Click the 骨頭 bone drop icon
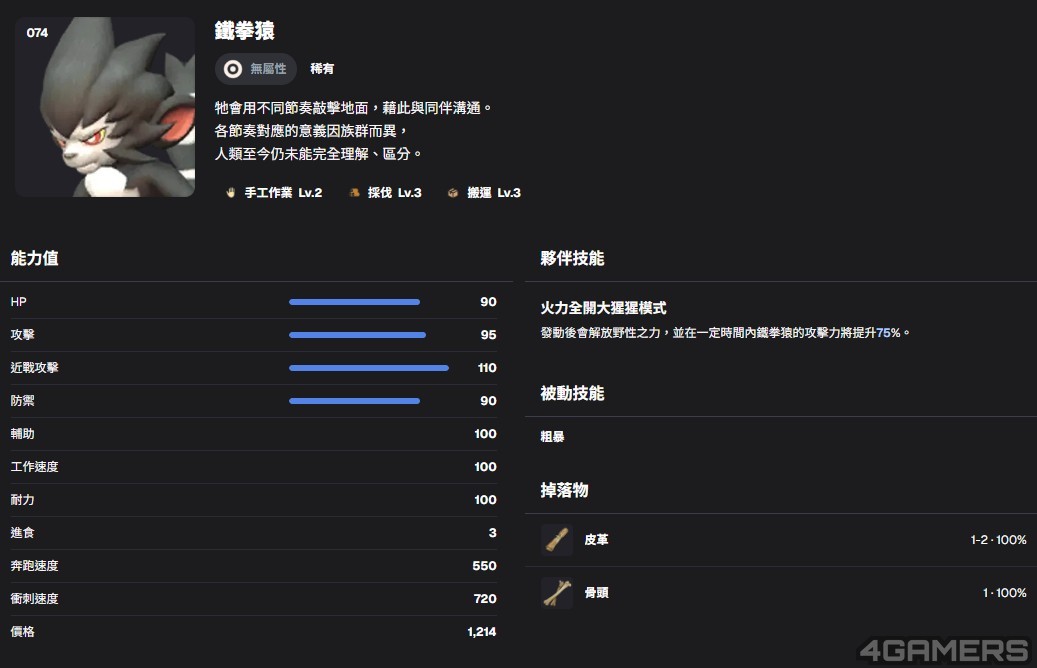This screenshot has height=668, width=1037. (557, 593)
